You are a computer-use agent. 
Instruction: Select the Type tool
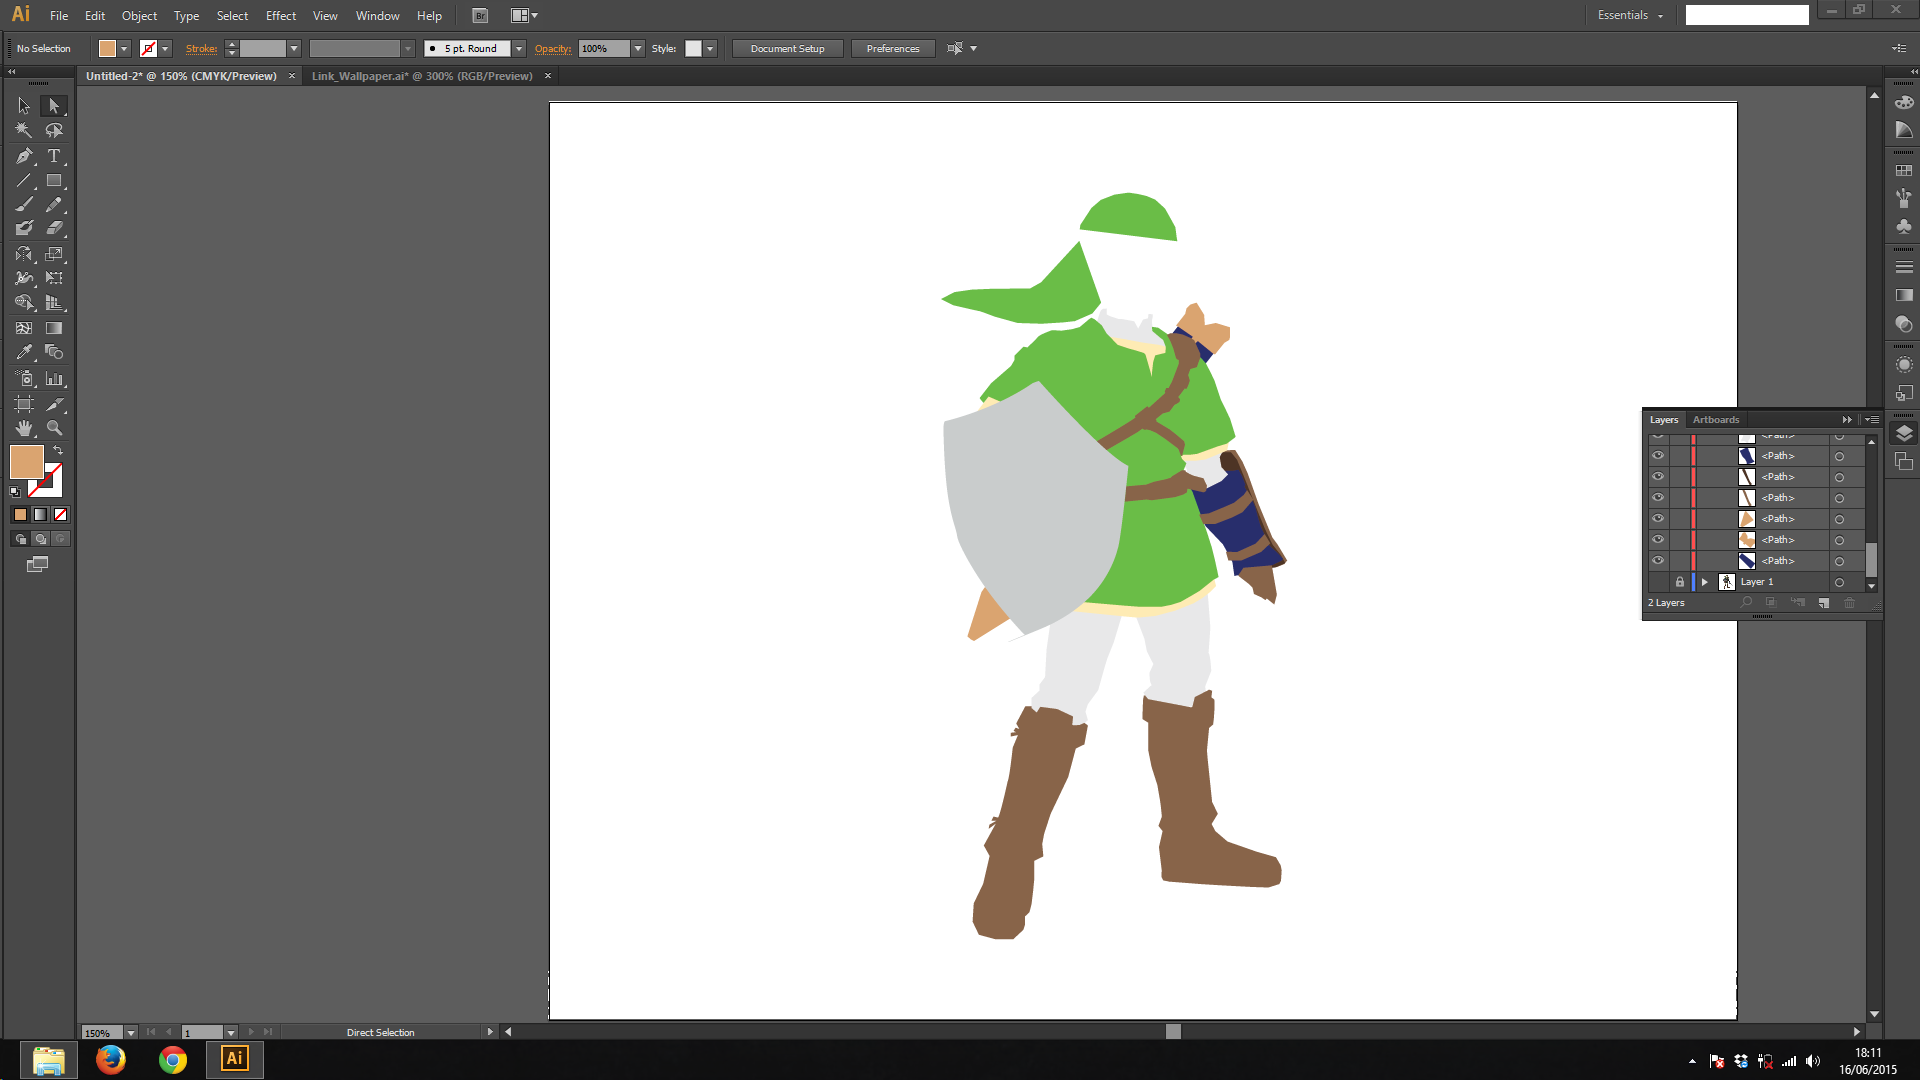[x=54, y=156]
